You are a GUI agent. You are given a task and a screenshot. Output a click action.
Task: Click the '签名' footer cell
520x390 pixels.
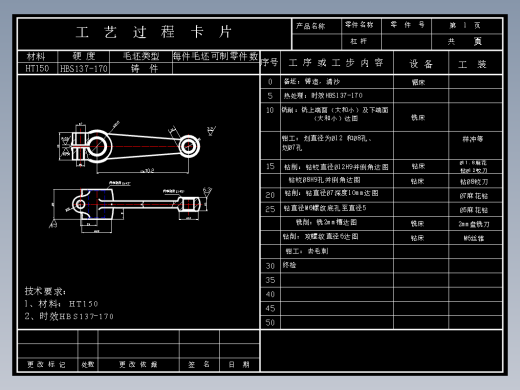tap(199, 364)
